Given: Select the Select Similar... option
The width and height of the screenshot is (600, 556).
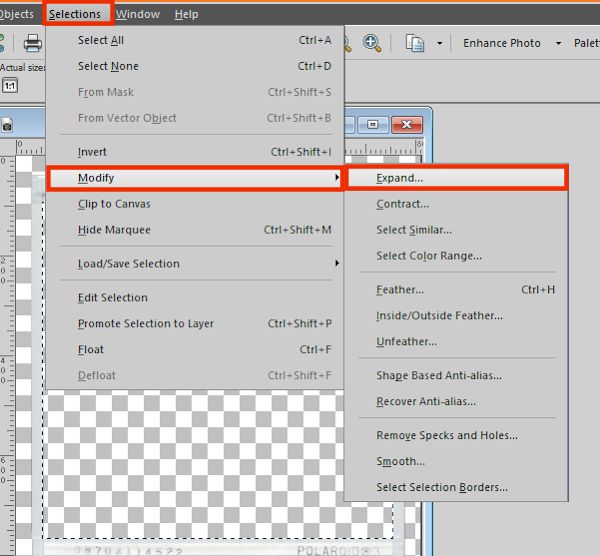Looking at the screenshot, I should 456,230.
